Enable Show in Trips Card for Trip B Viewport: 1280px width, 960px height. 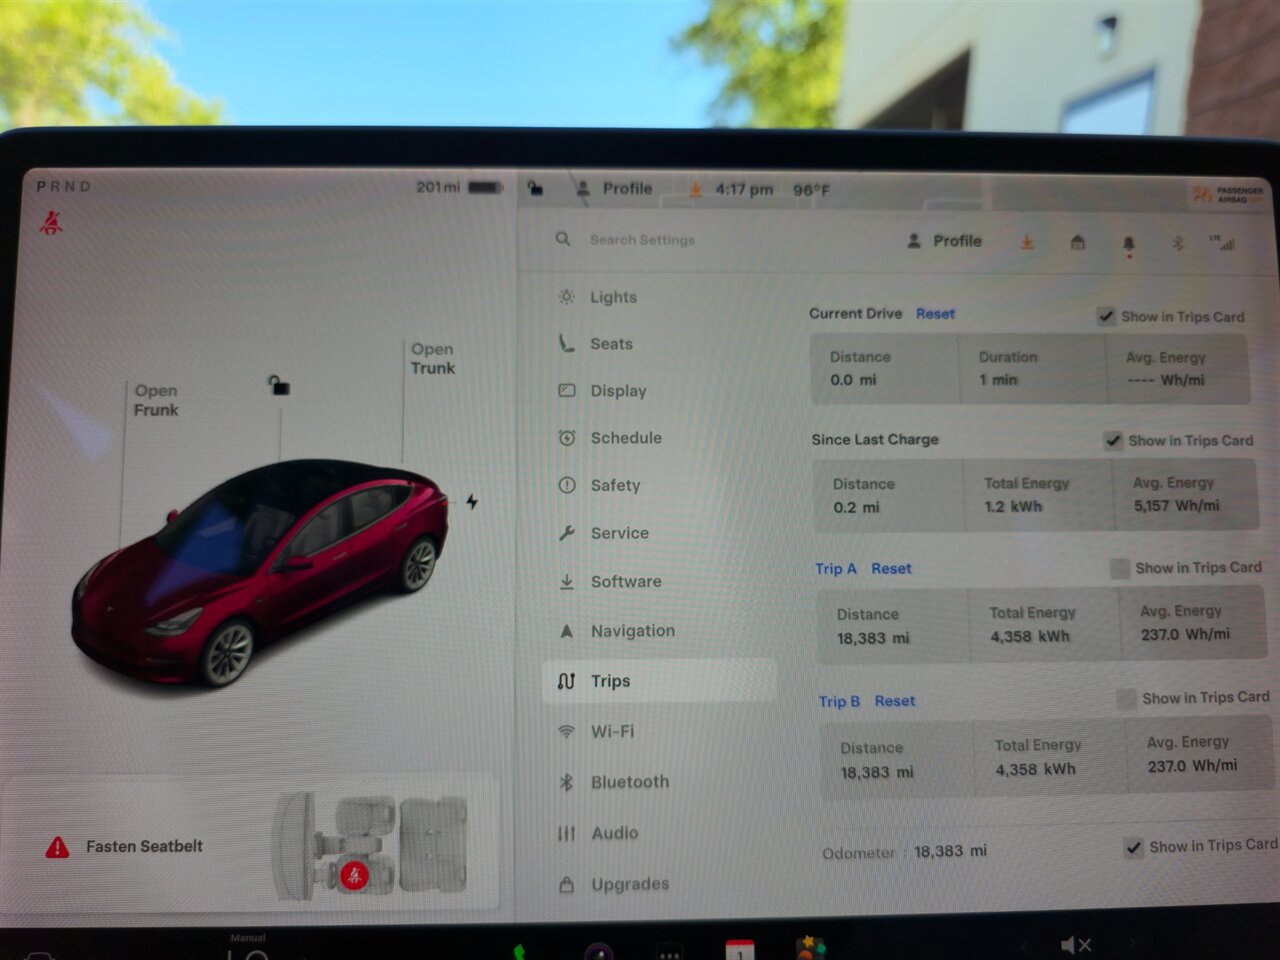[x=1126, y=698]
